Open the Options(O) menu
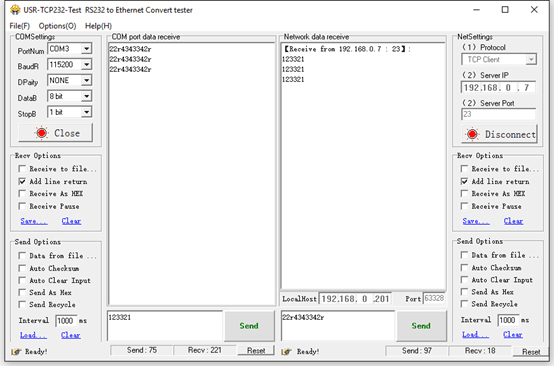 pyautogui.click(x=57, y=26)
